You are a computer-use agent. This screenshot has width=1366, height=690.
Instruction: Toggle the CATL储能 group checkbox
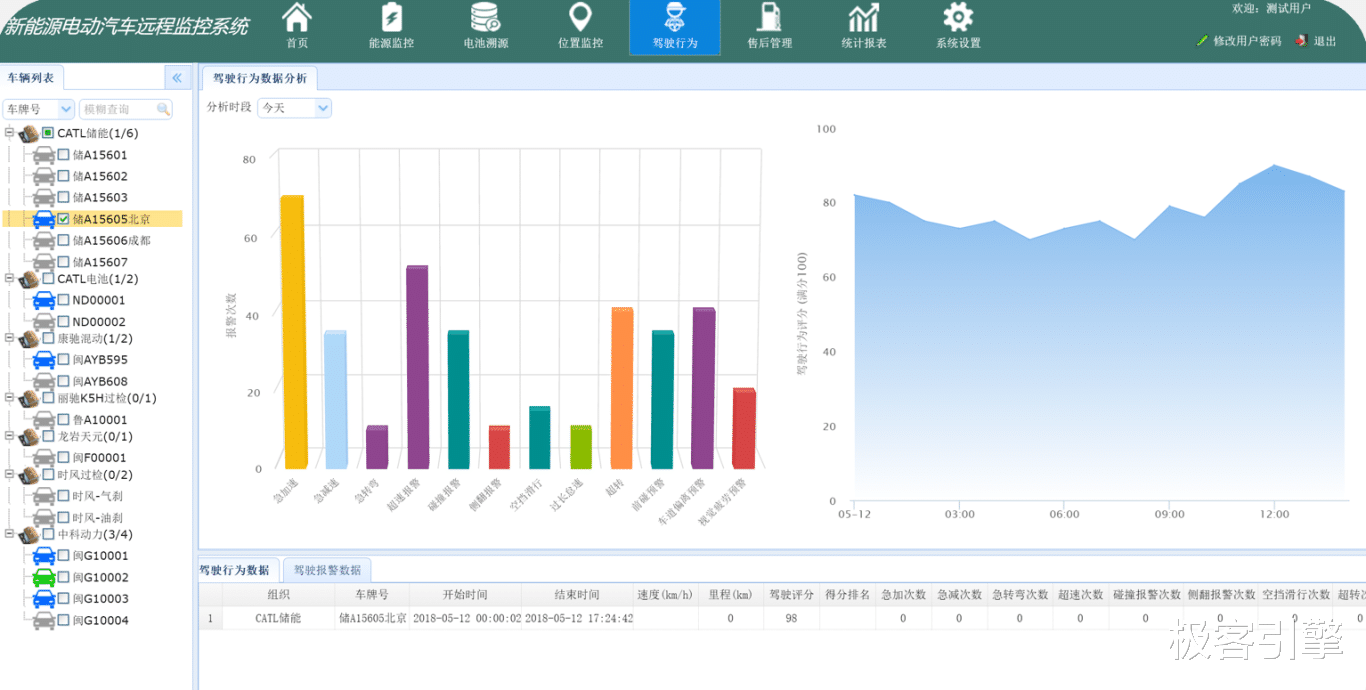(x=48, y=133)
